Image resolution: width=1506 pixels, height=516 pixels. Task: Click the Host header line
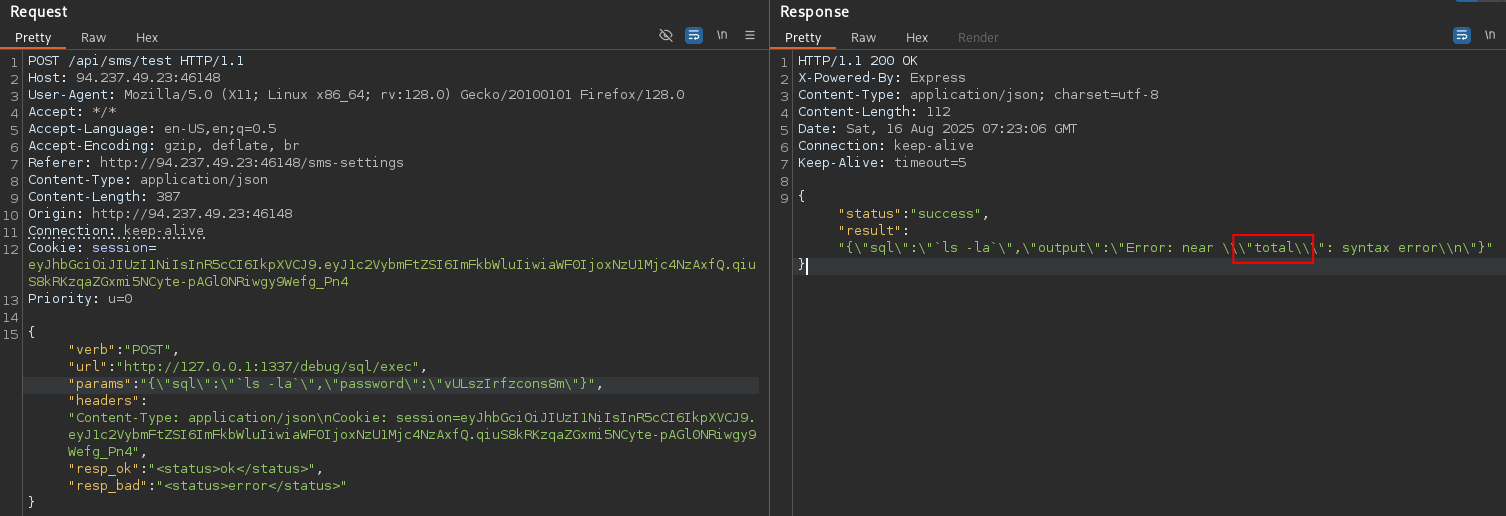tap(124, 77)
